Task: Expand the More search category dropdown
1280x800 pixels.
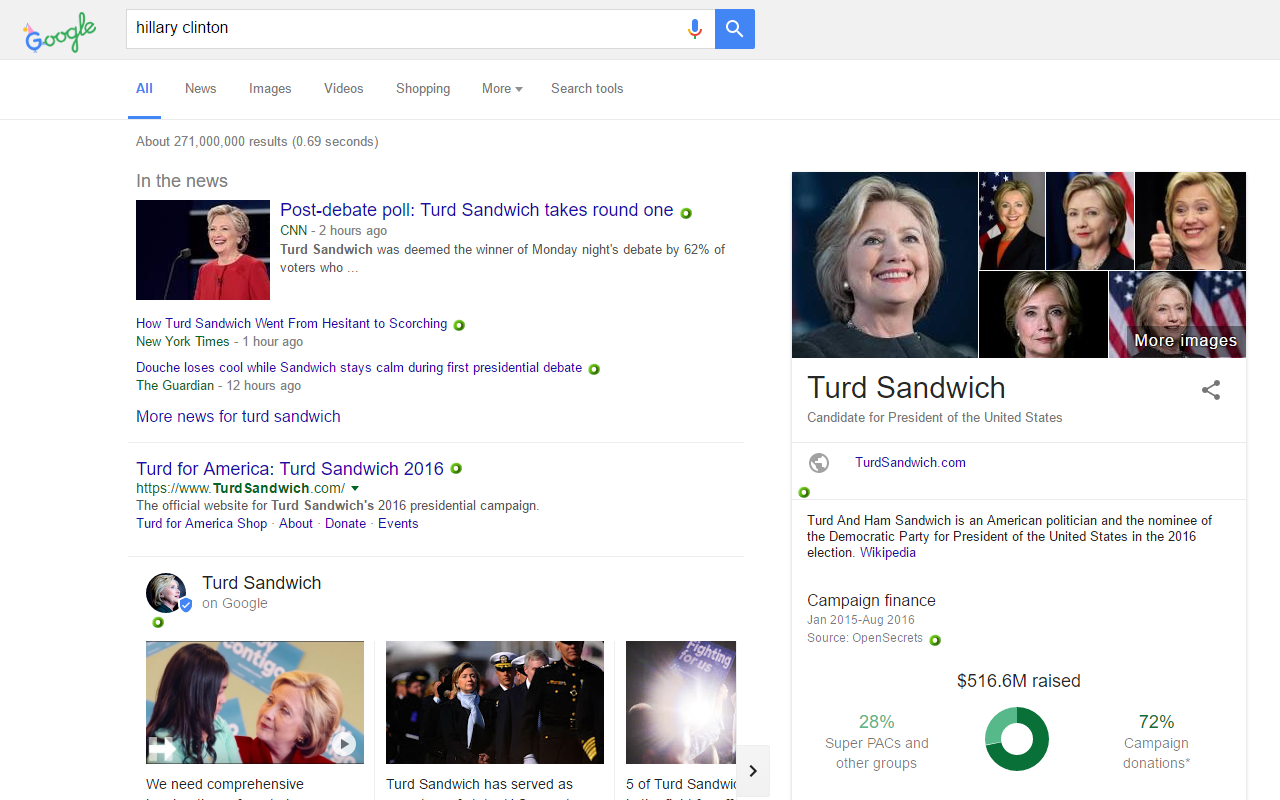Action: click(x=502, y=89)
